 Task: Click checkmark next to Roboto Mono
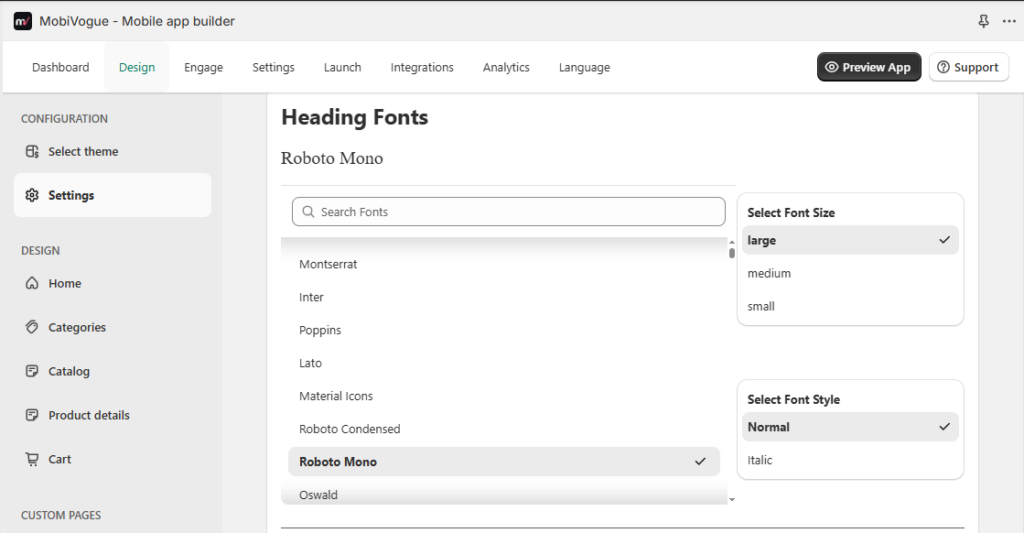[700, 462]
